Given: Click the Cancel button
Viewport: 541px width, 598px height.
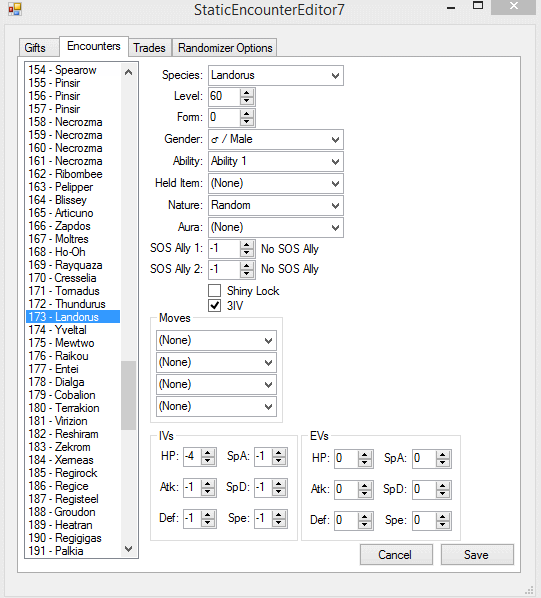Looking at the screenshot, I should [396, 555].
